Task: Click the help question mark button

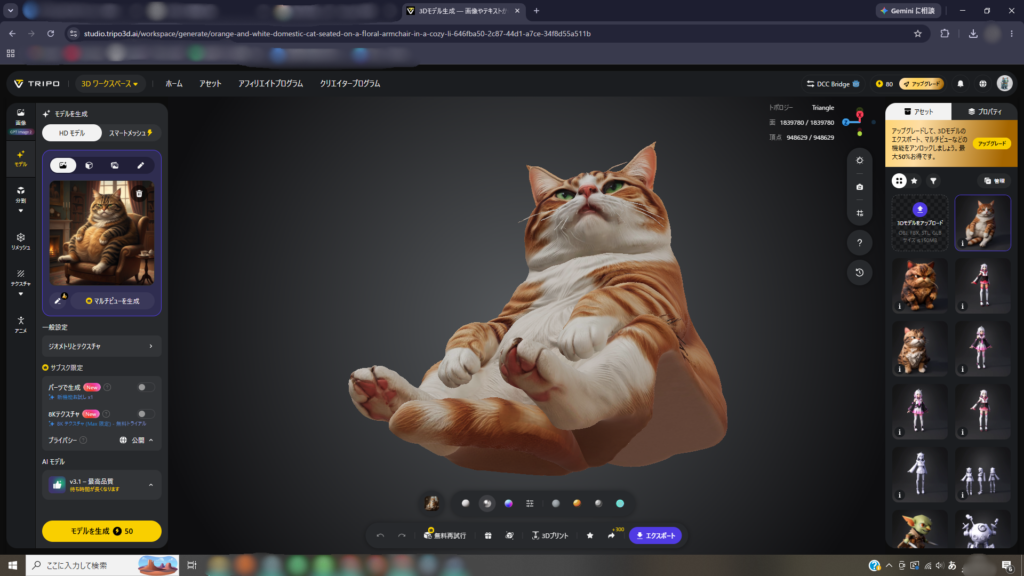Action: [859, 243]
